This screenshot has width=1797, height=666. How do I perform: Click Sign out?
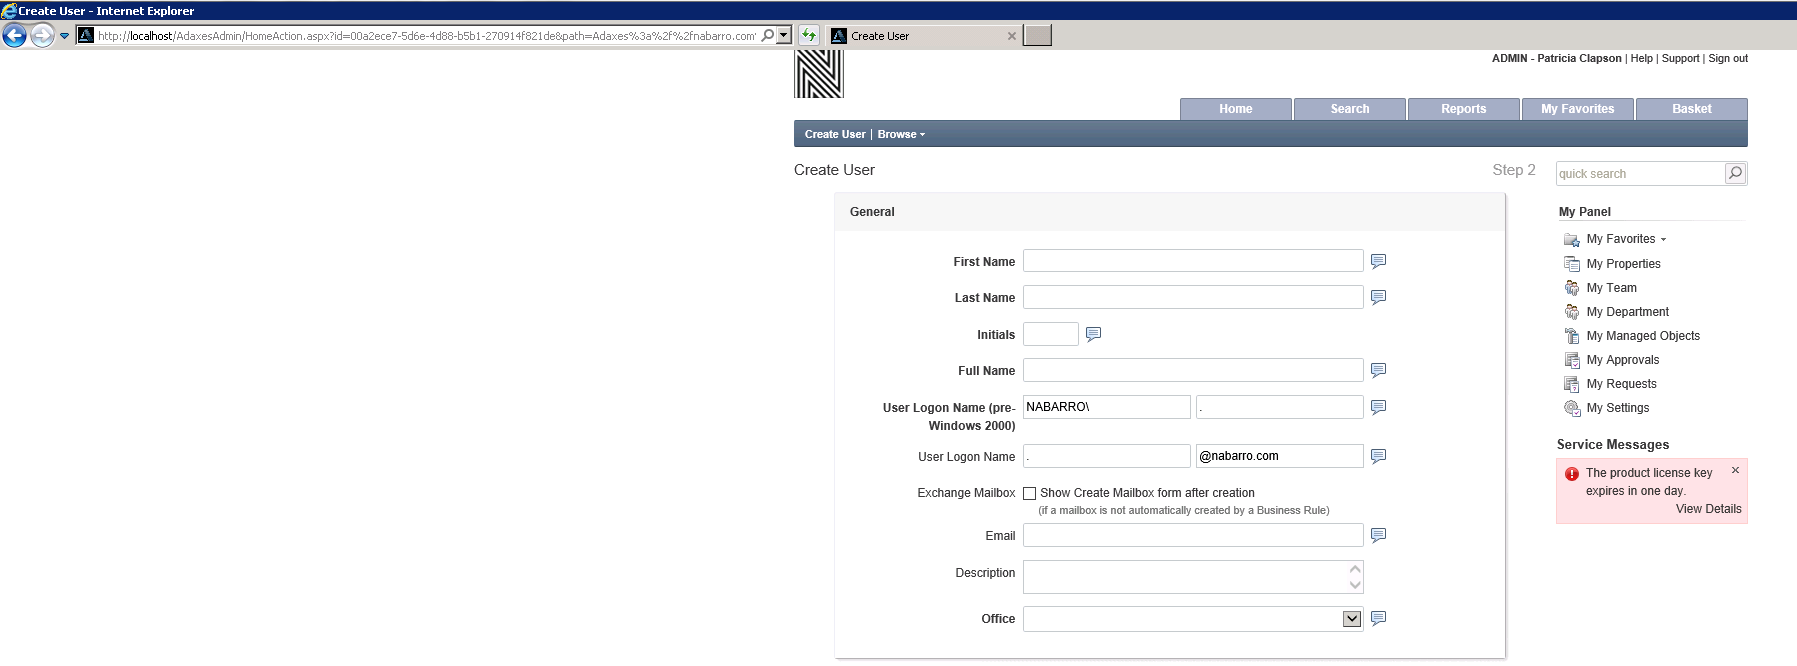[1728, 58]
